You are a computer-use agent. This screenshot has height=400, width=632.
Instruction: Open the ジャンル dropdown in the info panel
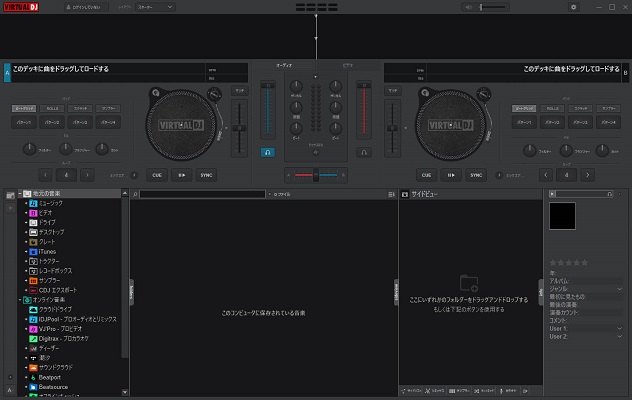point(620,289)
